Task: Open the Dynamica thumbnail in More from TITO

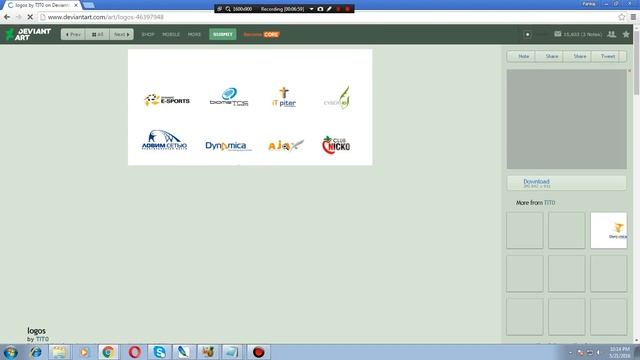Action: coord(609,230)
